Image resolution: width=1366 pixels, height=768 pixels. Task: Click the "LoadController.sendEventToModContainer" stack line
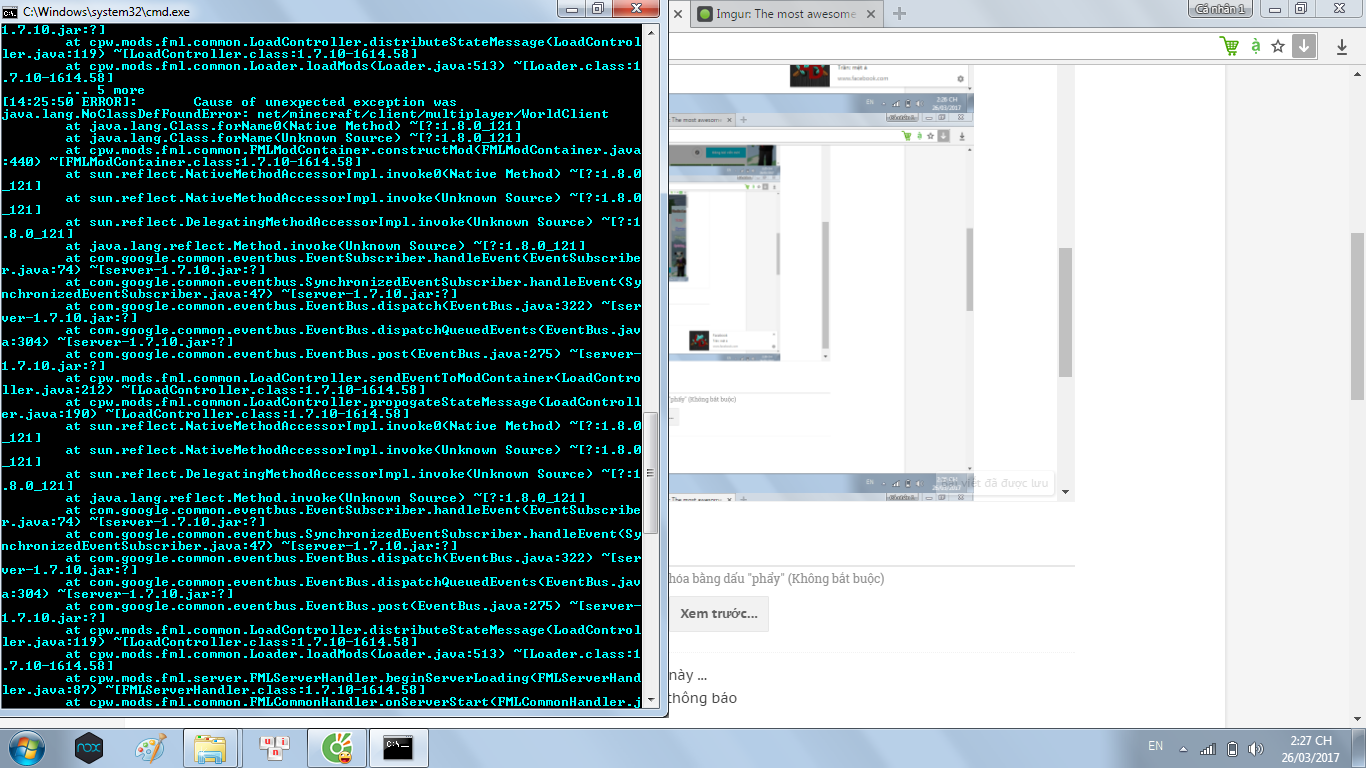click(x=322, y=384)
